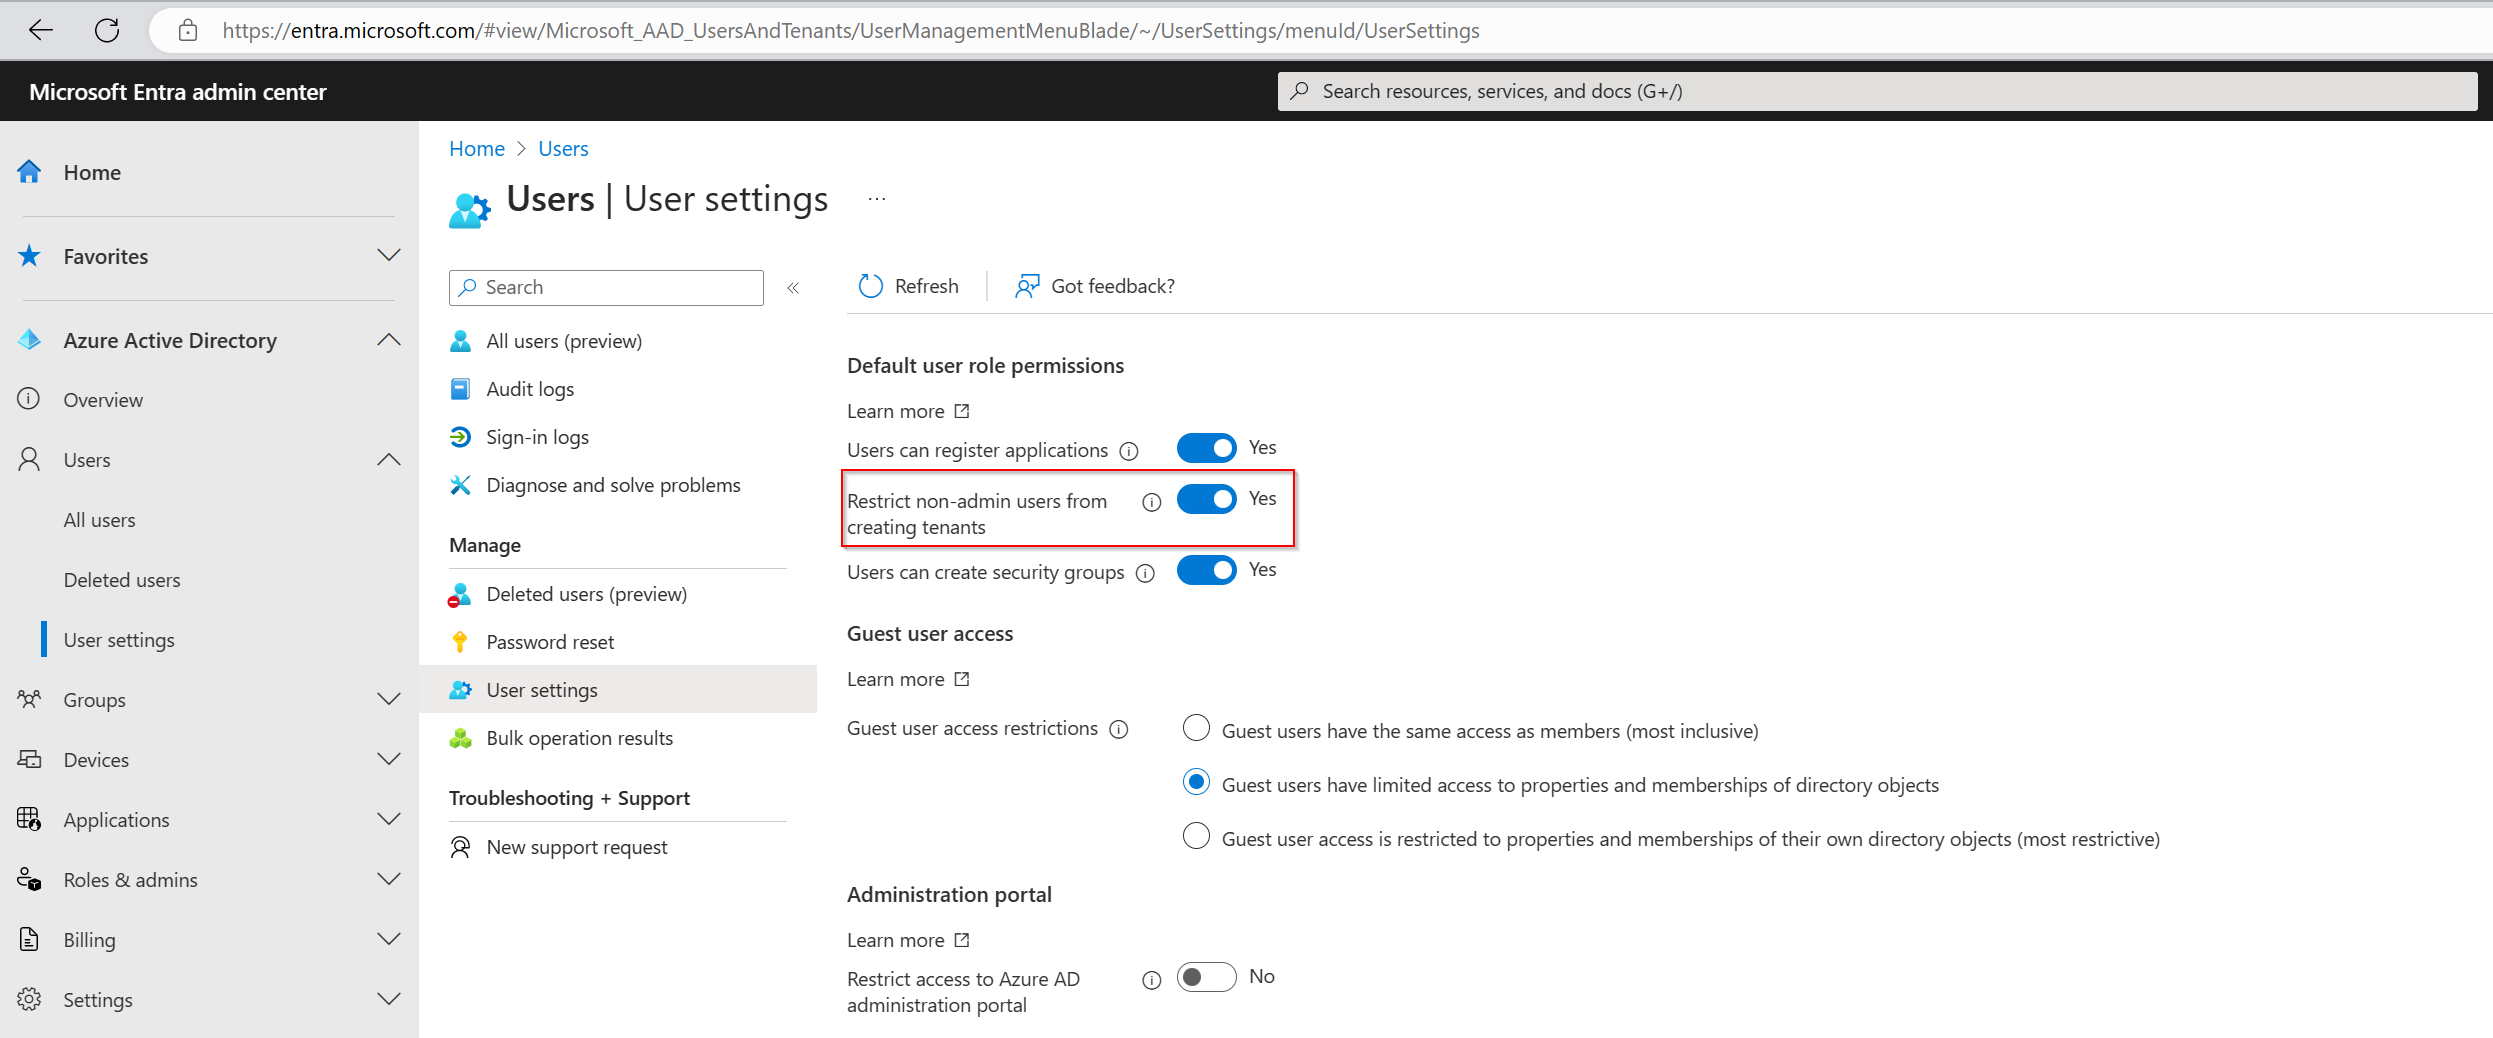Expand the Favorites section chevron
Screen dimensions: 2493x1038
[389, 256]
